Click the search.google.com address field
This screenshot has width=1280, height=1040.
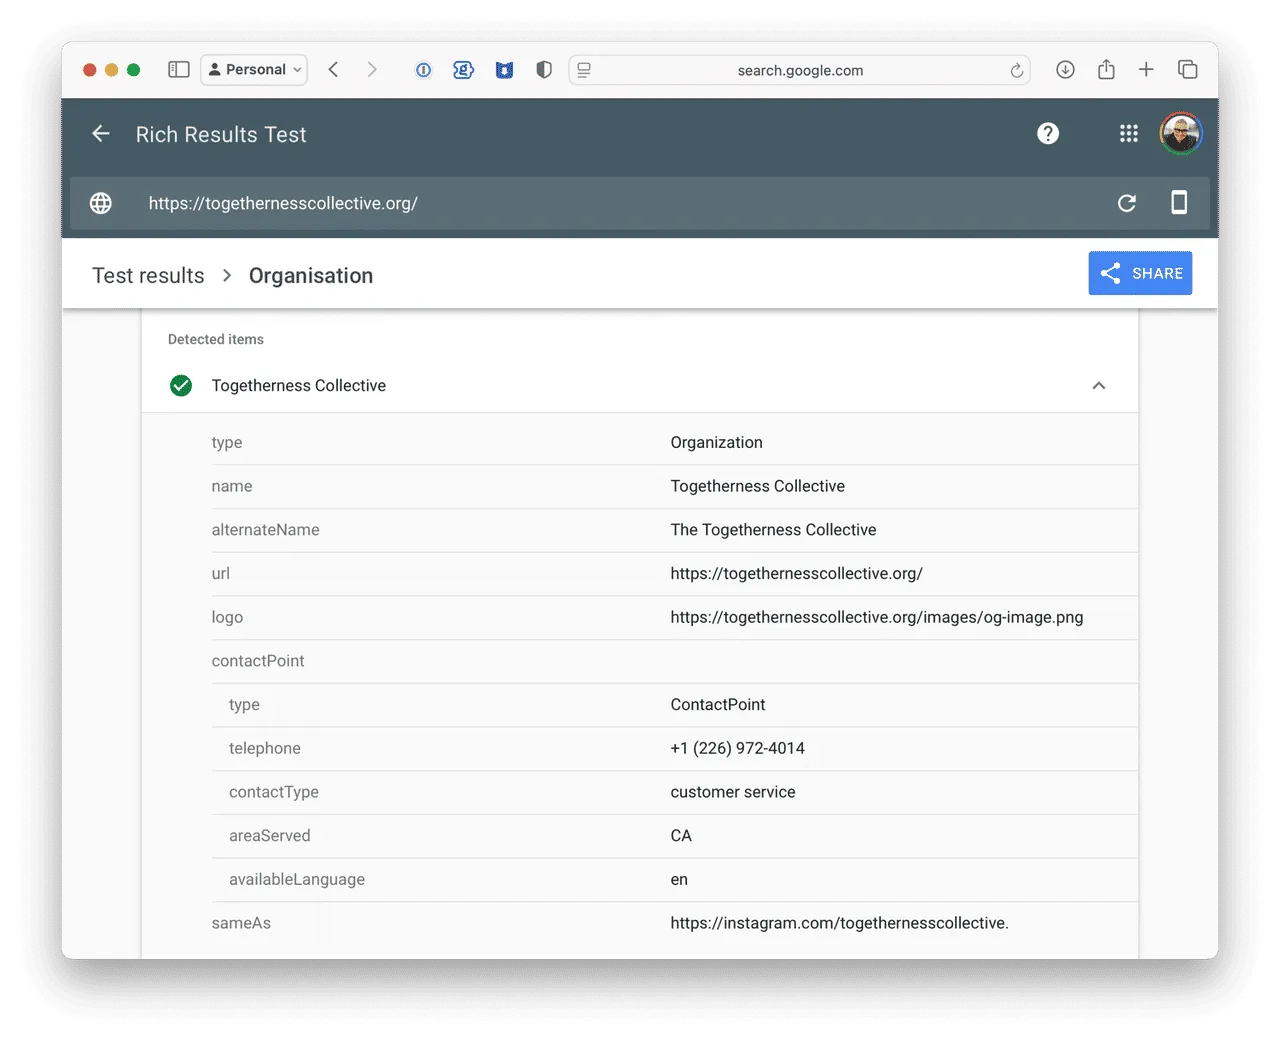click(800, 70)
